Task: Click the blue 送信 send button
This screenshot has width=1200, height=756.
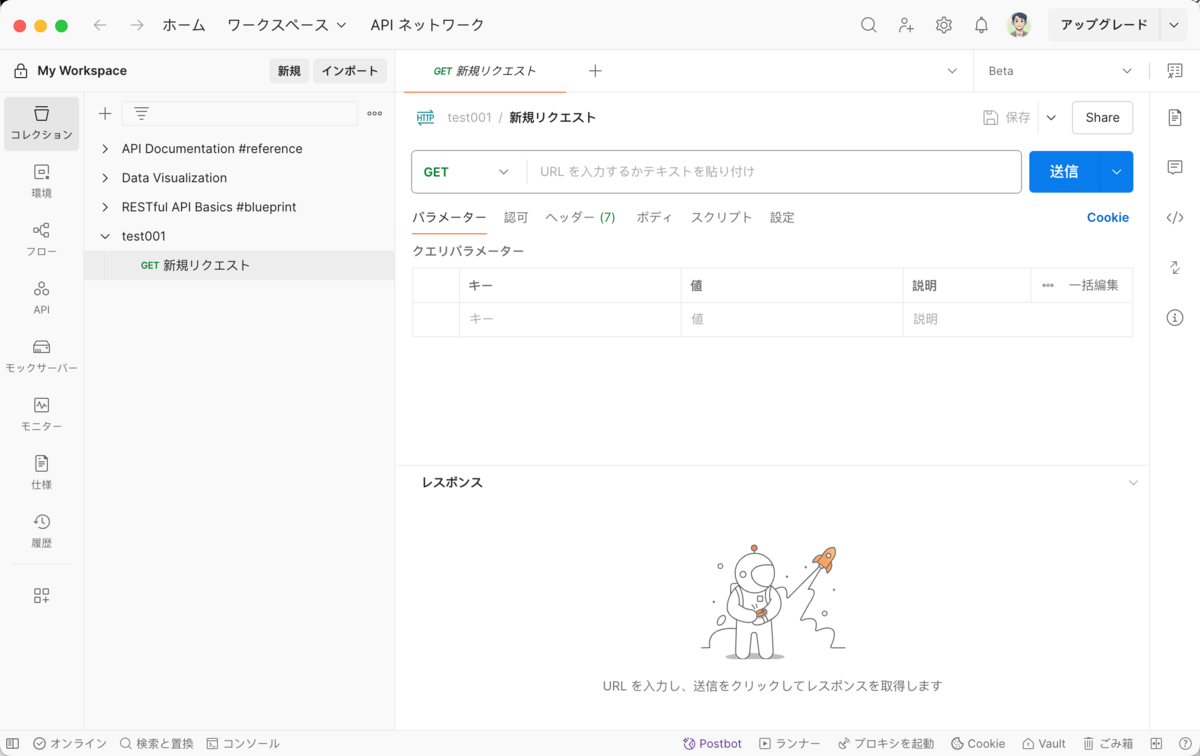Action: pos(1064,172)
